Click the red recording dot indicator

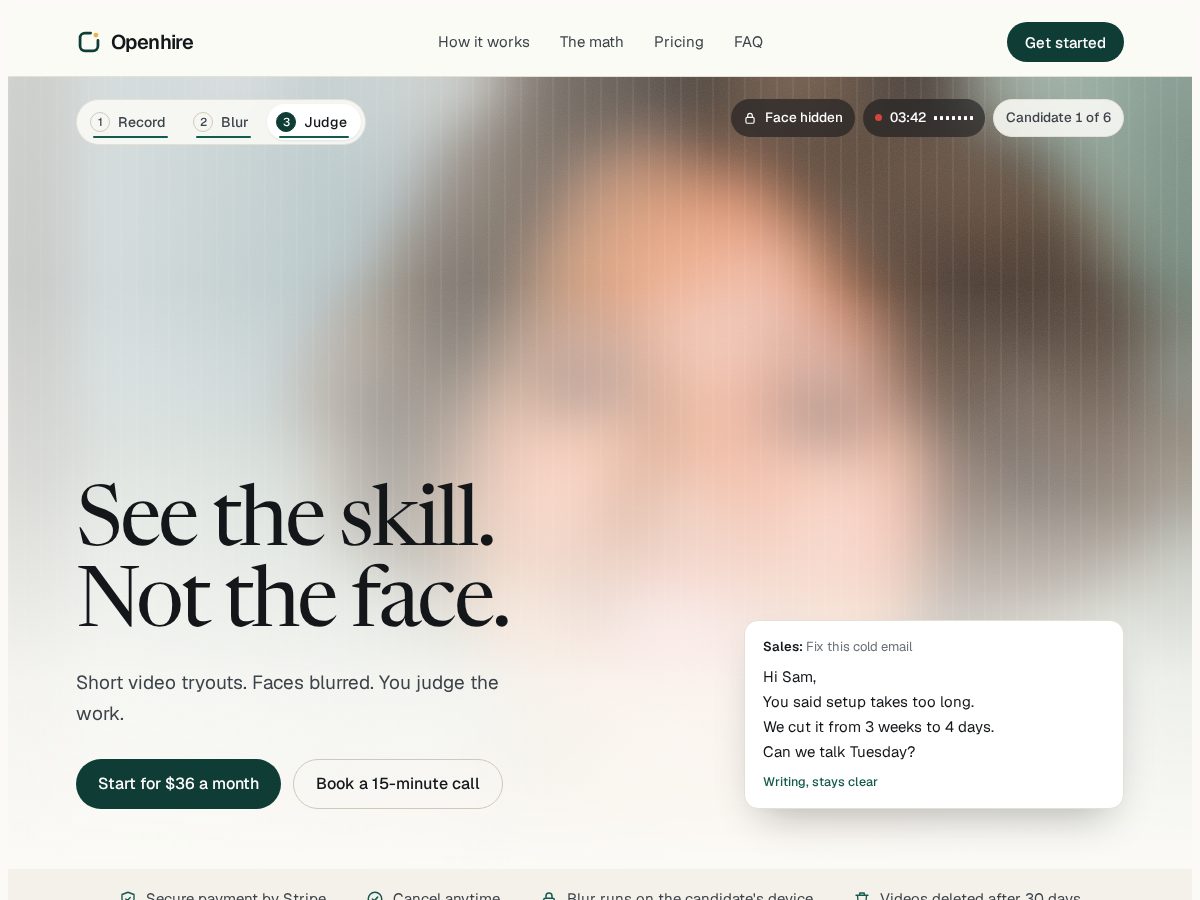879,118
